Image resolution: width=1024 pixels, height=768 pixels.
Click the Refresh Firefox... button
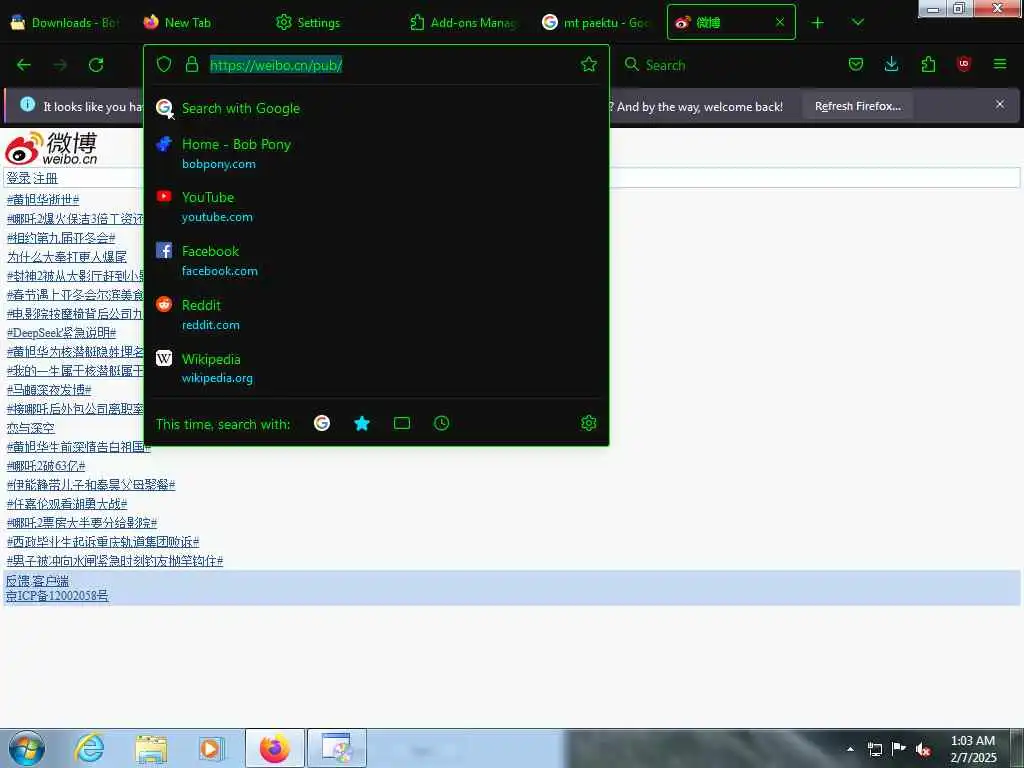pos(857,106)
